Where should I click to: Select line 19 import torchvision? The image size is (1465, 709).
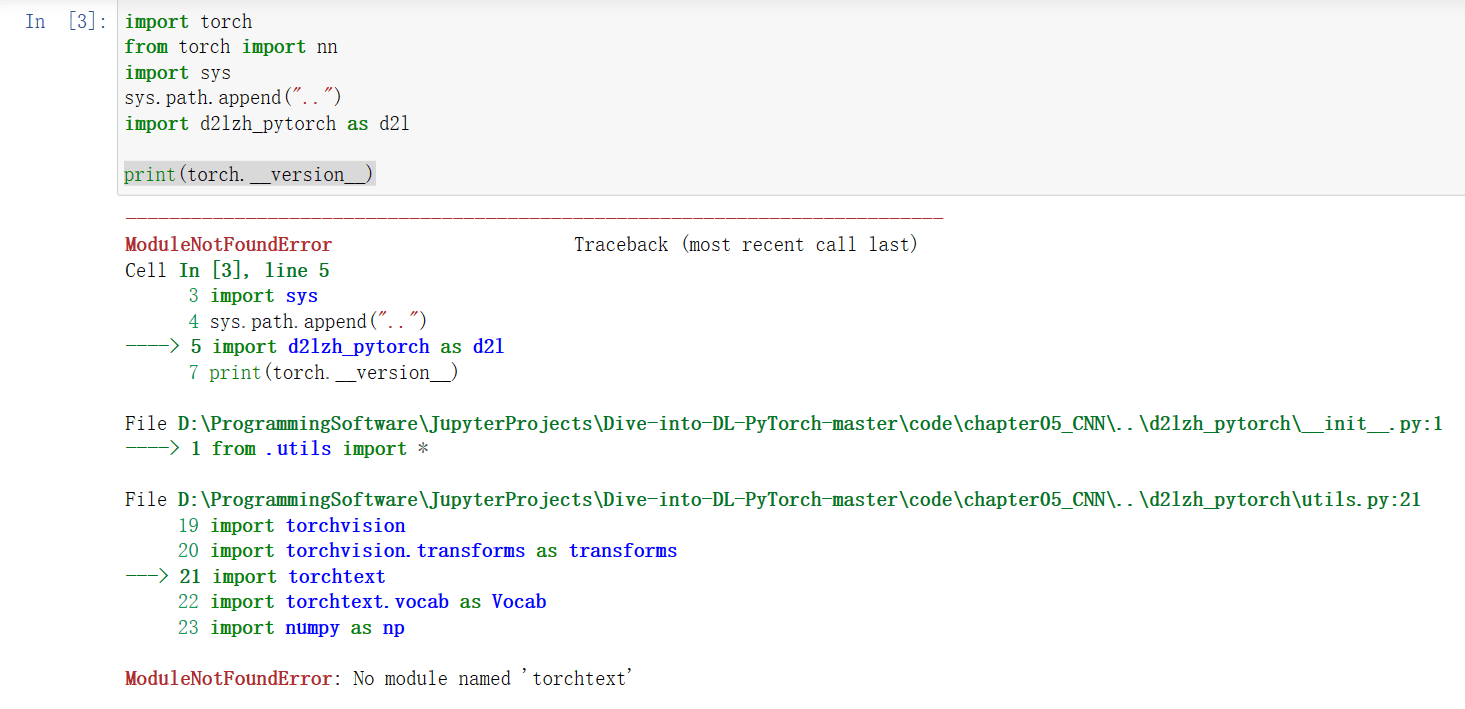[x=307, y=525]
